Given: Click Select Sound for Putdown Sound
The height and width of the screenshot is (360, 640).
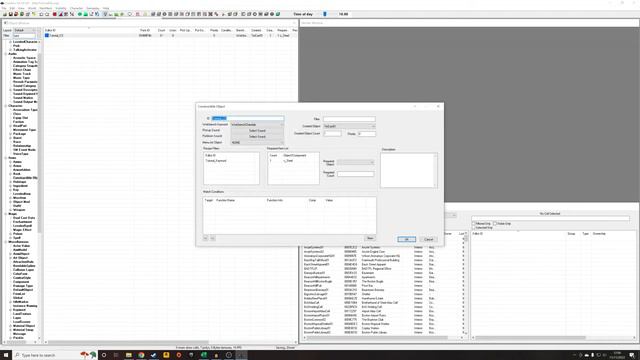Looking at the screenshot, I should point(257,136).
